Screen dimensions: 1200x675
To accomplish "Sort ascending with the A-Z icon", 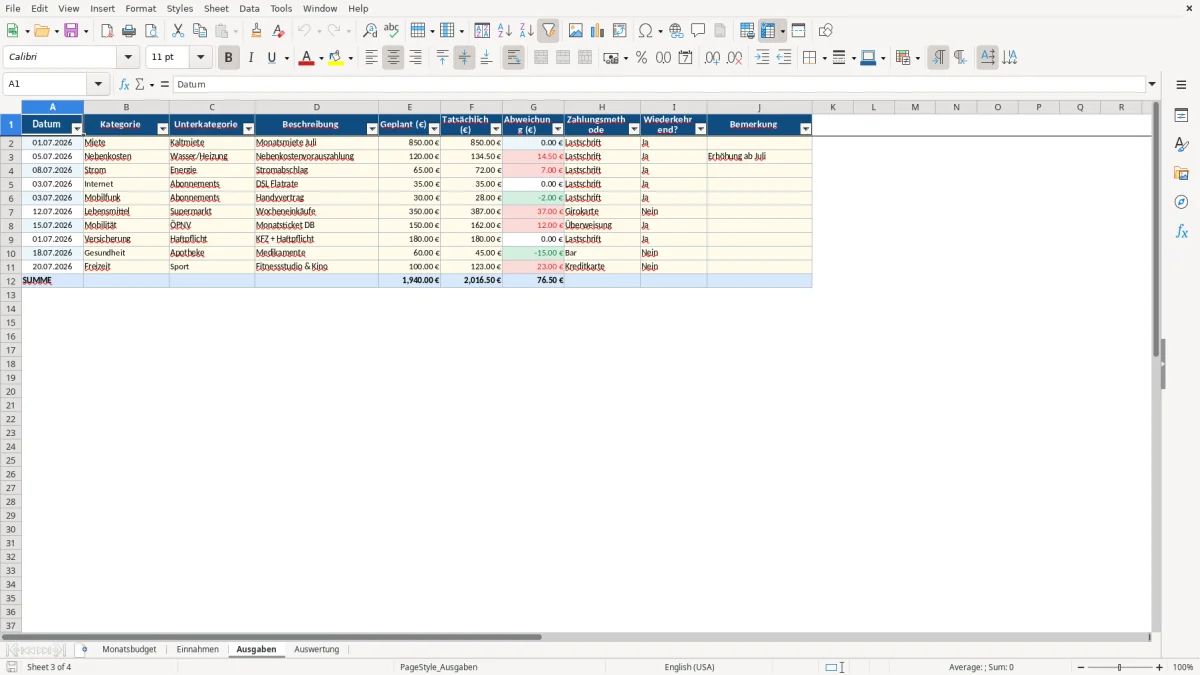I will click(x=505, y=31).
